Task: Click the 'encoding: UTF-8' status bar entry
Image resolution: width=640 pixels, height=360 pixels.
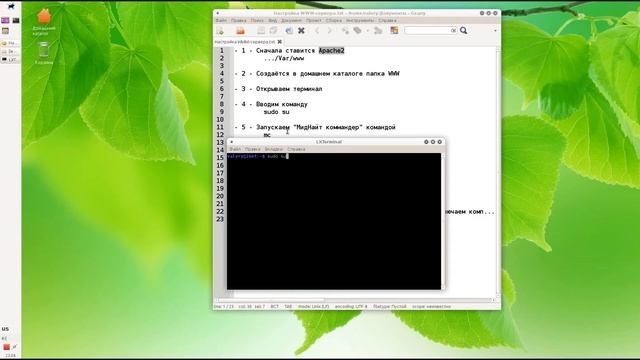Action: click(x=351, y=307)
